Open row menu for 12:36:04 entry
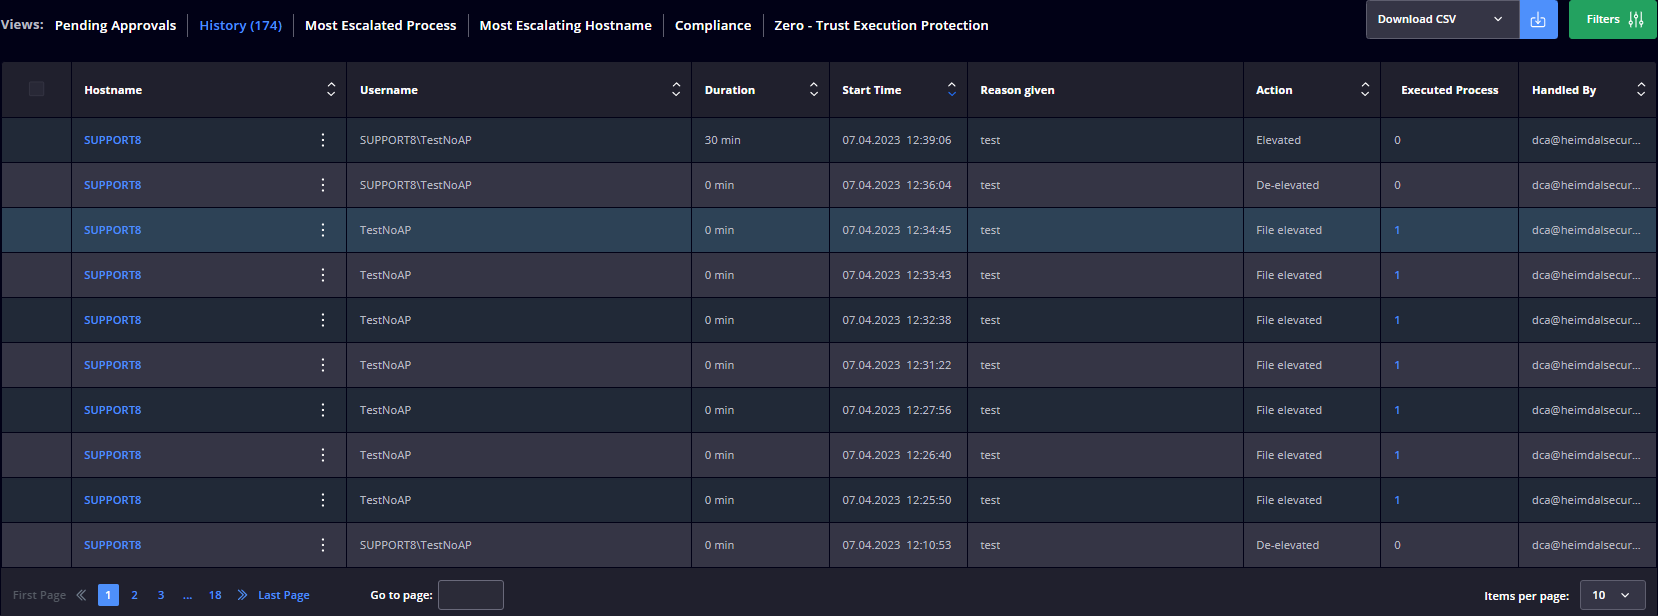Image resolution: width=1658 pixels, height=616 pixels. point(322,185)
